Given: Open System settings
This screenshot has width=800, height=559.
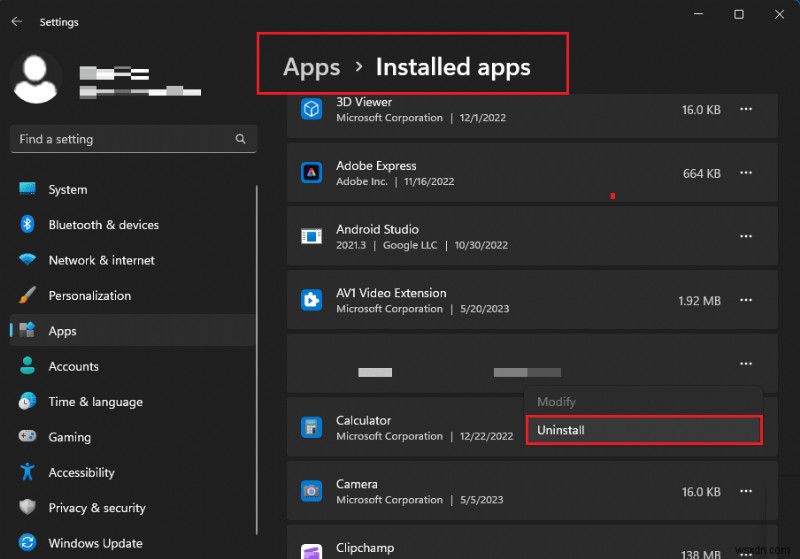Looking at the screenshot, I should tap(133, 189).
